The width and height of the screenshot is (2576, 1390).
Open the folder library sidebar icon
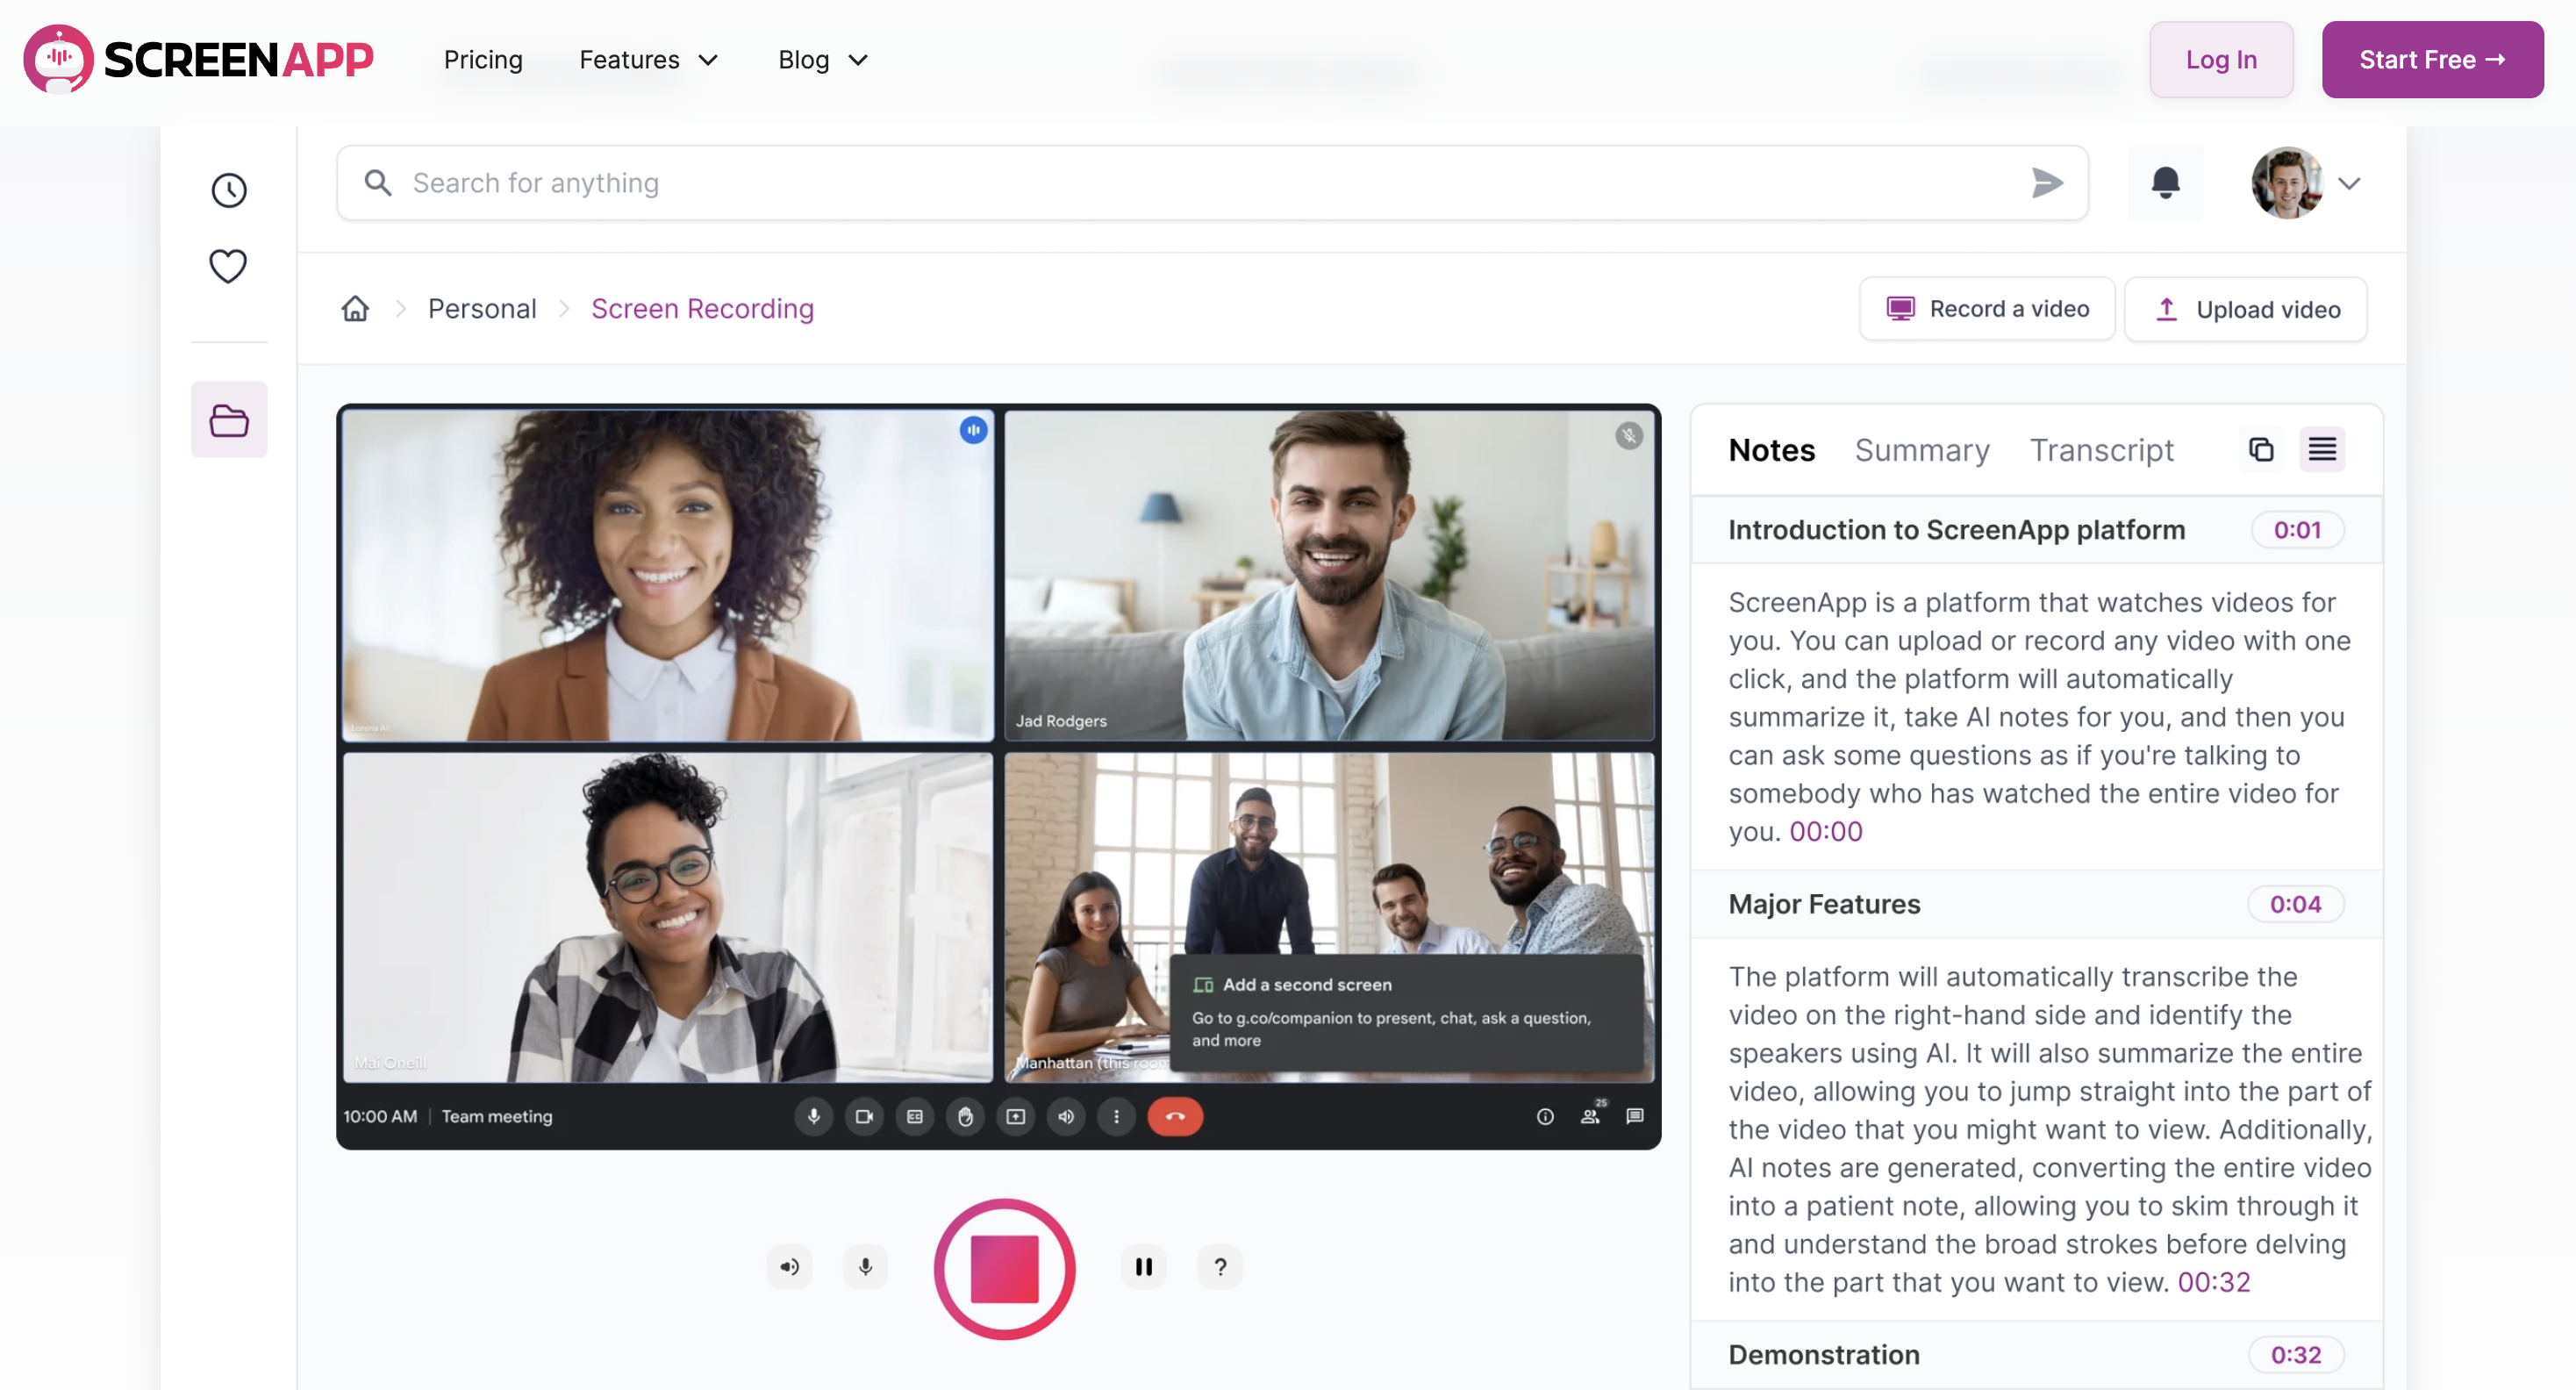[x=229, y=420]
